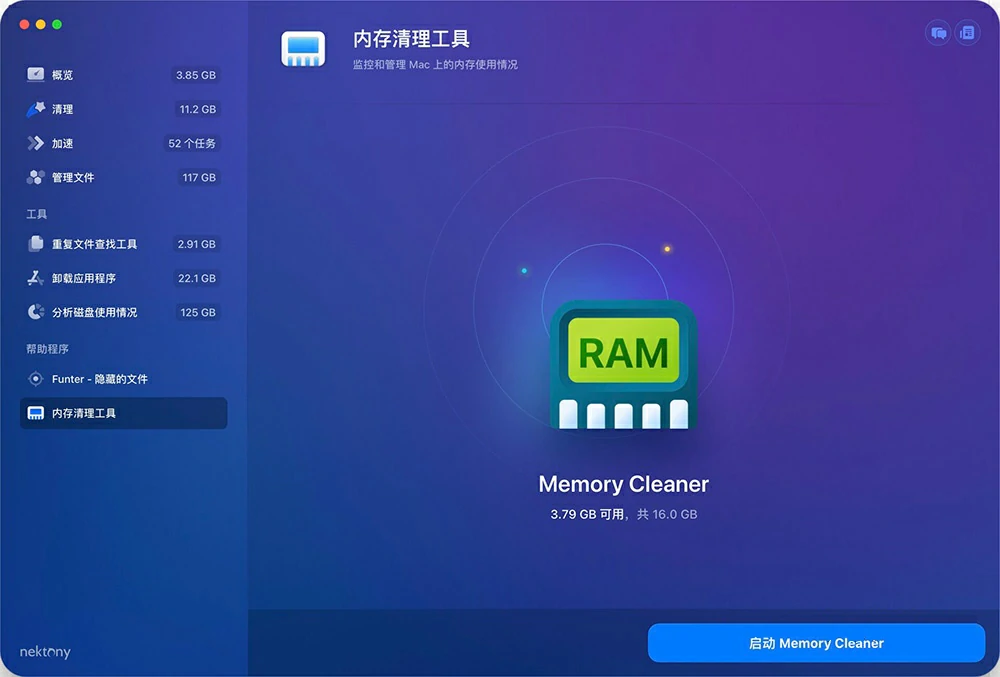Open the chat feedback icon top right

[x=938, y=33]
